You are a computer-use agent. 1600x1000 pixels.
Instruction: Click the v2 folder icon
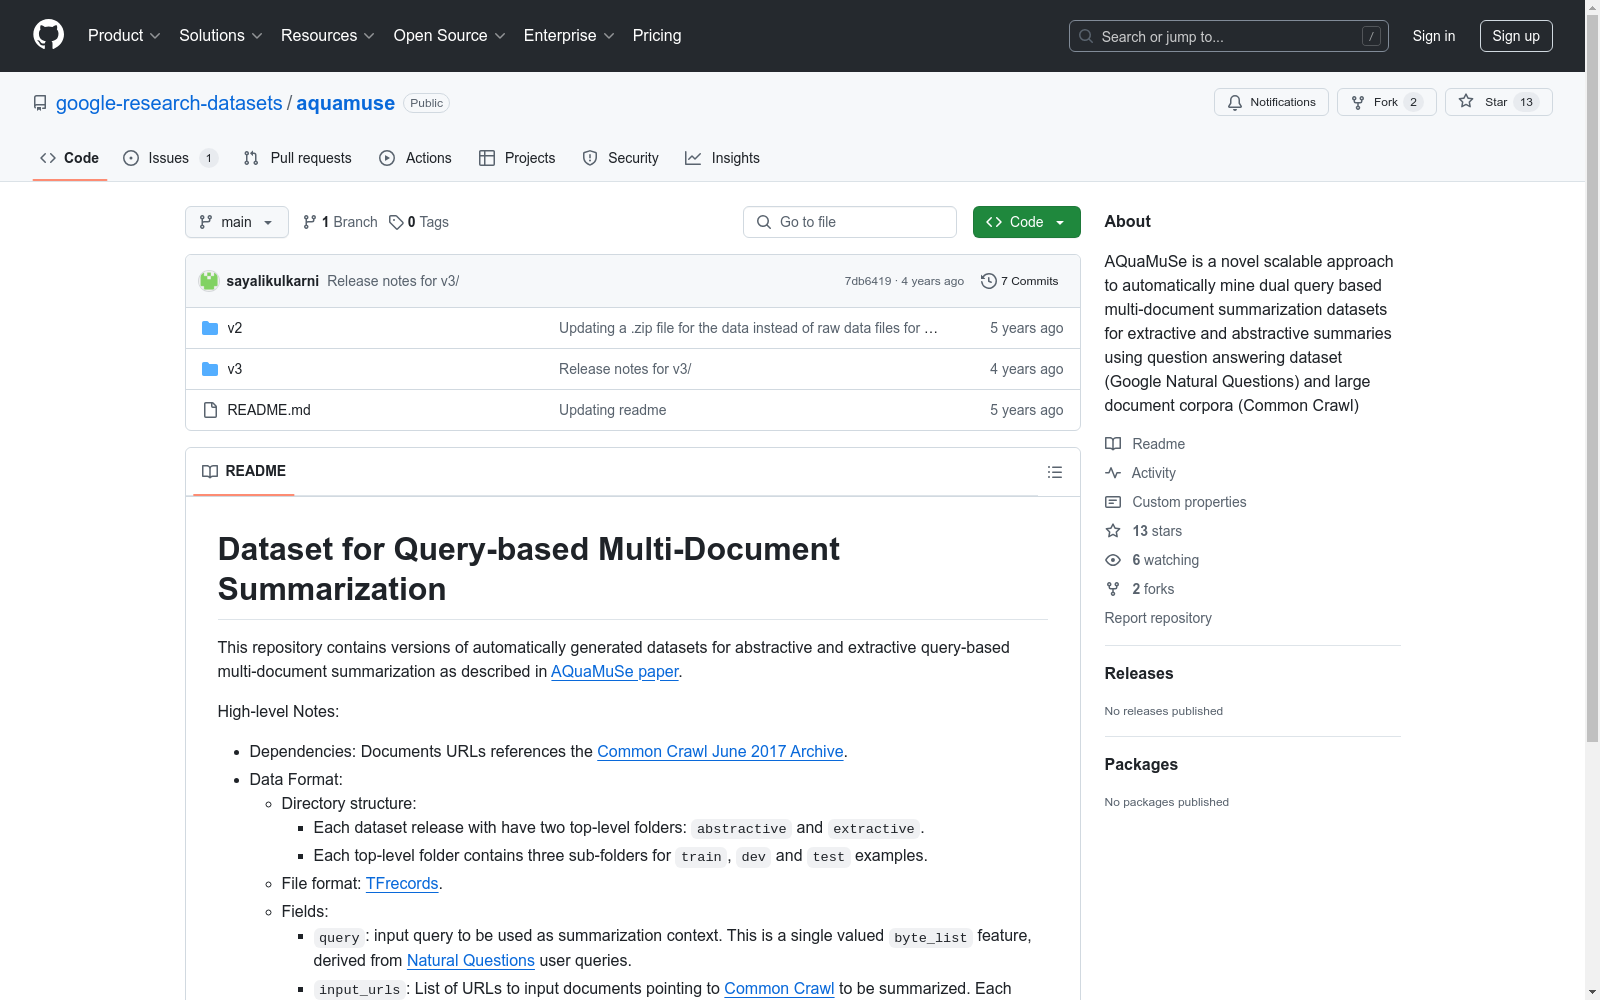pyautogui.click(x=210, y=328)
